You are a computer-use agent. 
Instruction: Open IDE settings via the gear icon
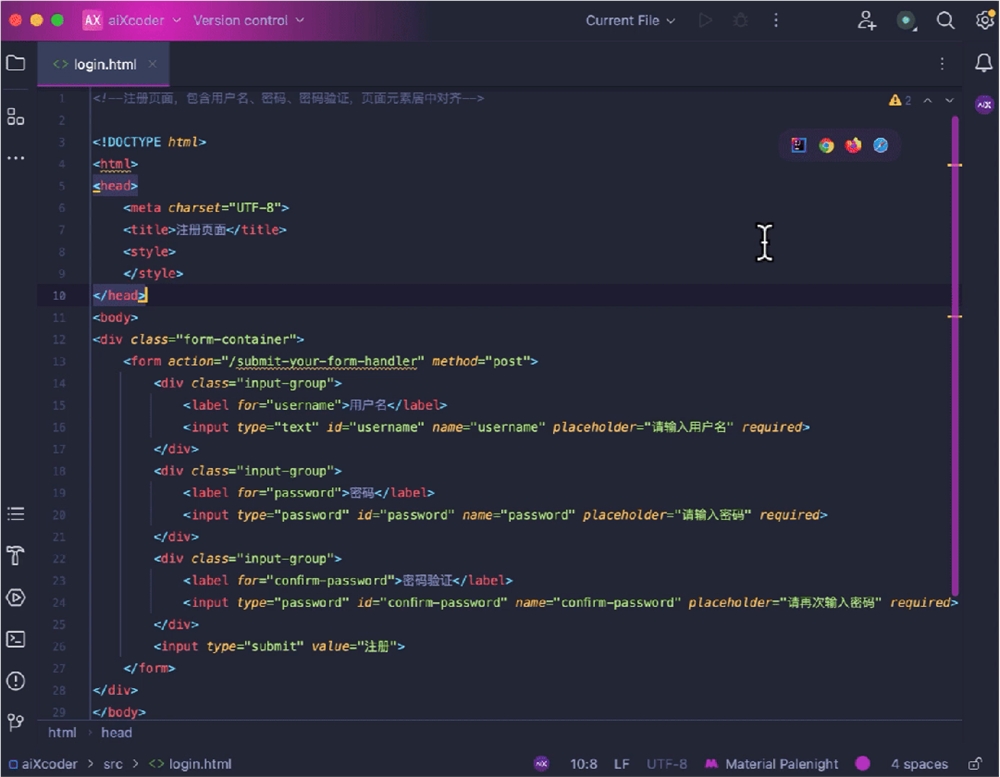[x=985, y=20]
